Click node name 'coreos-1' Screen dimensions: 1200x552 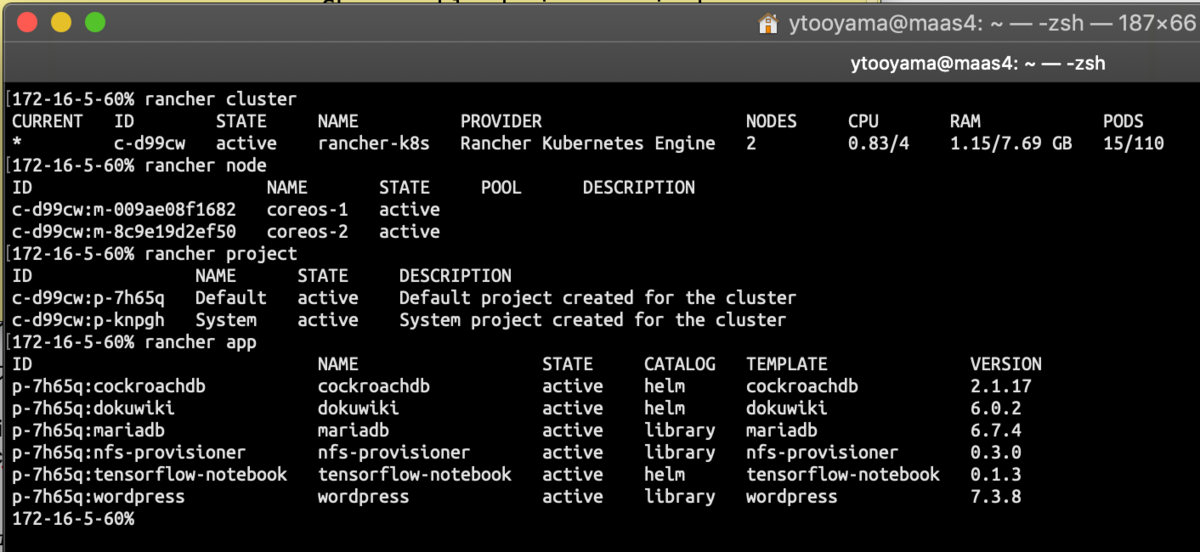point(308,209)
